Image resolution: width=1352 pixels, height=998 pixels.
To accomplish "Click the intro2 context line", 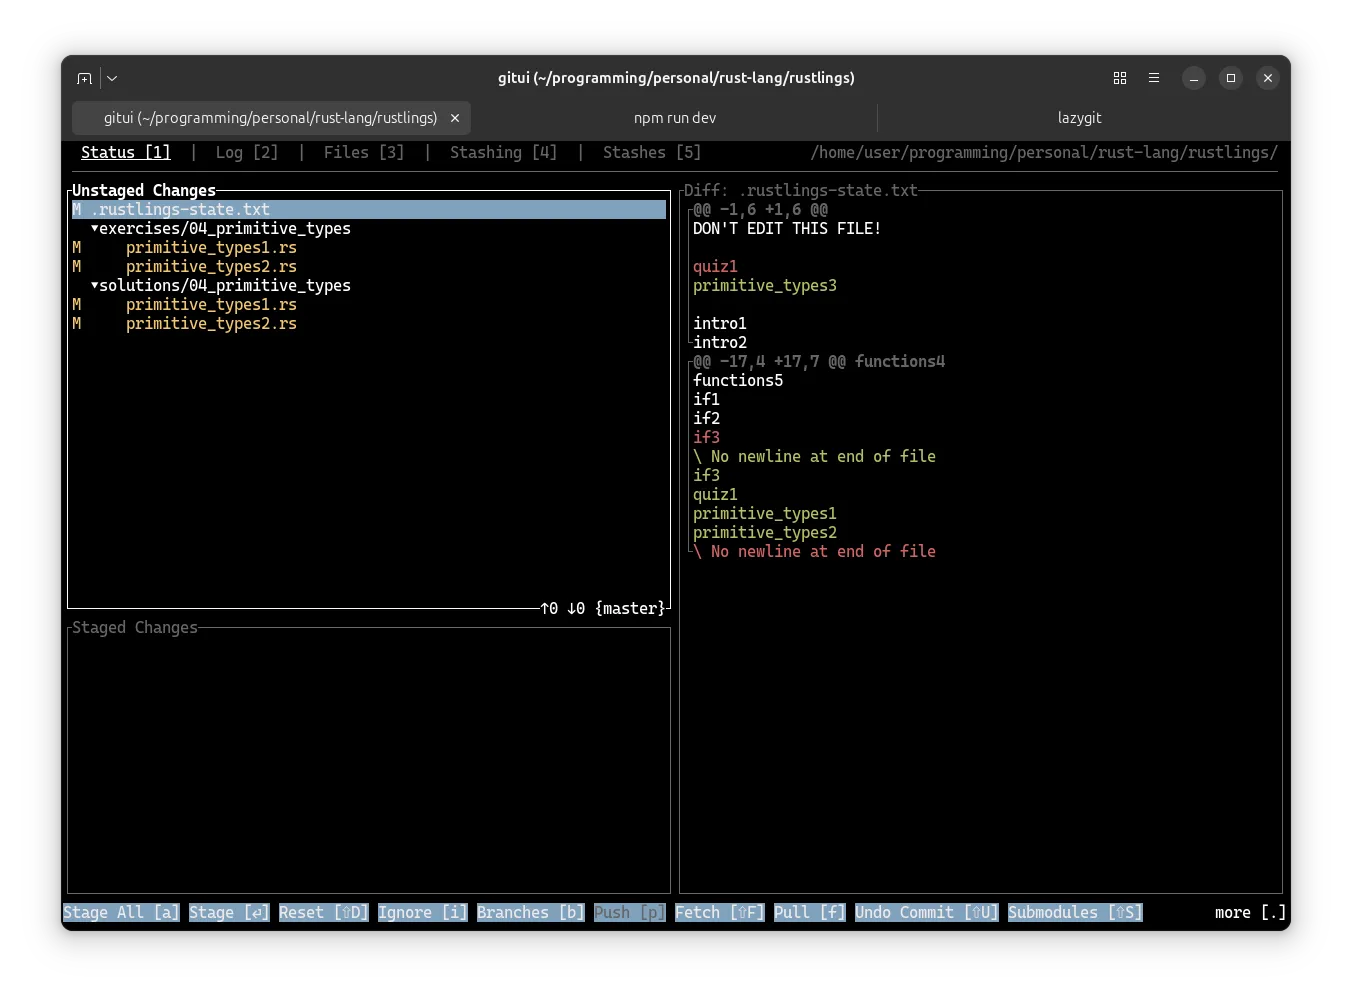I will pos(720,343).
